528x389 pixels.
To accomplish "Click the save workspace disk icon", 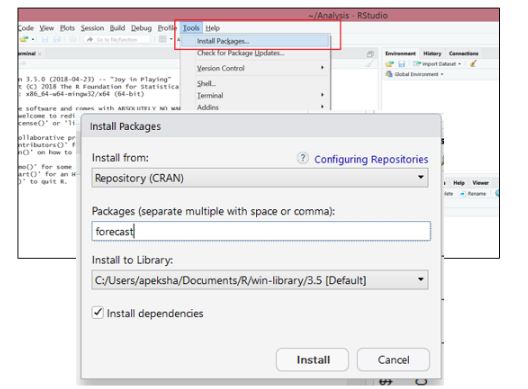I will pos(401,64).
